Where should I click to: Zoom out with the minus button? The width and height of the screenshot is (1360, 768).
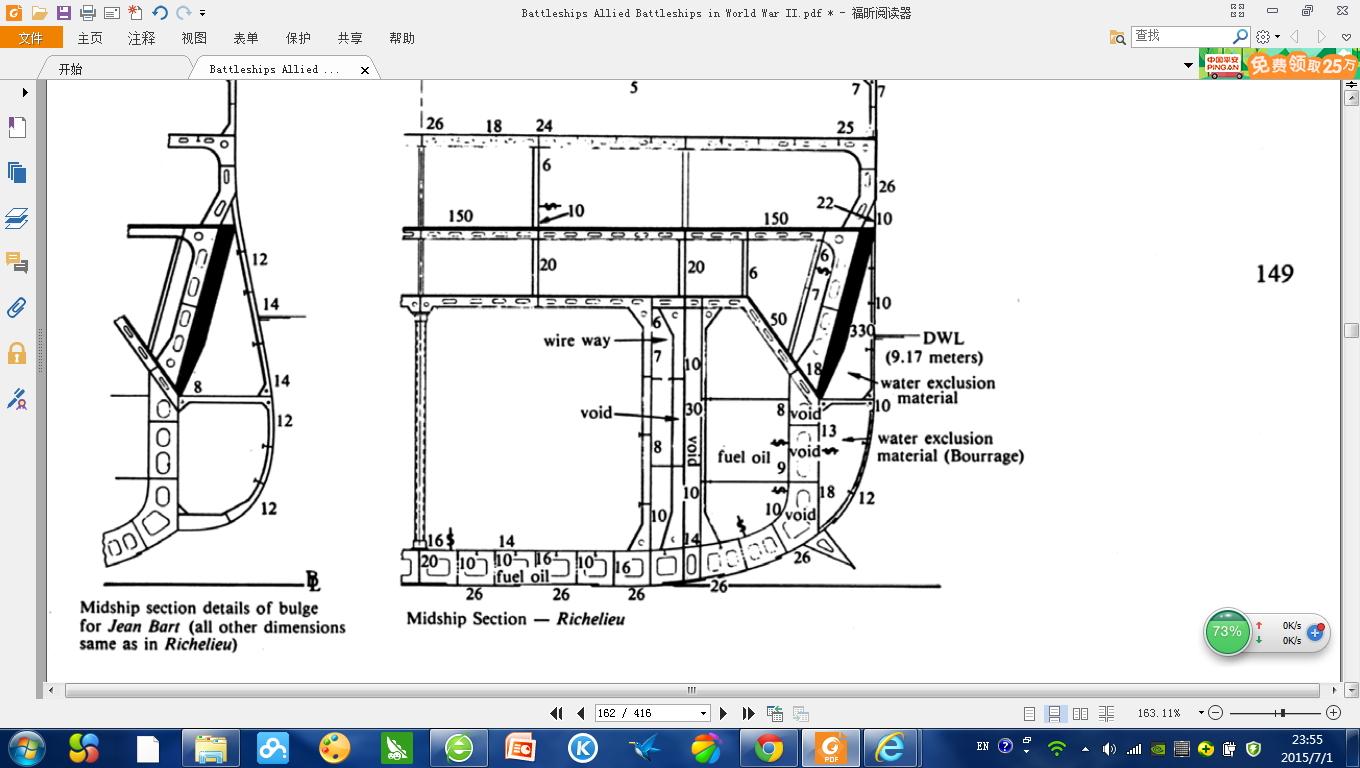(1215, 713)
